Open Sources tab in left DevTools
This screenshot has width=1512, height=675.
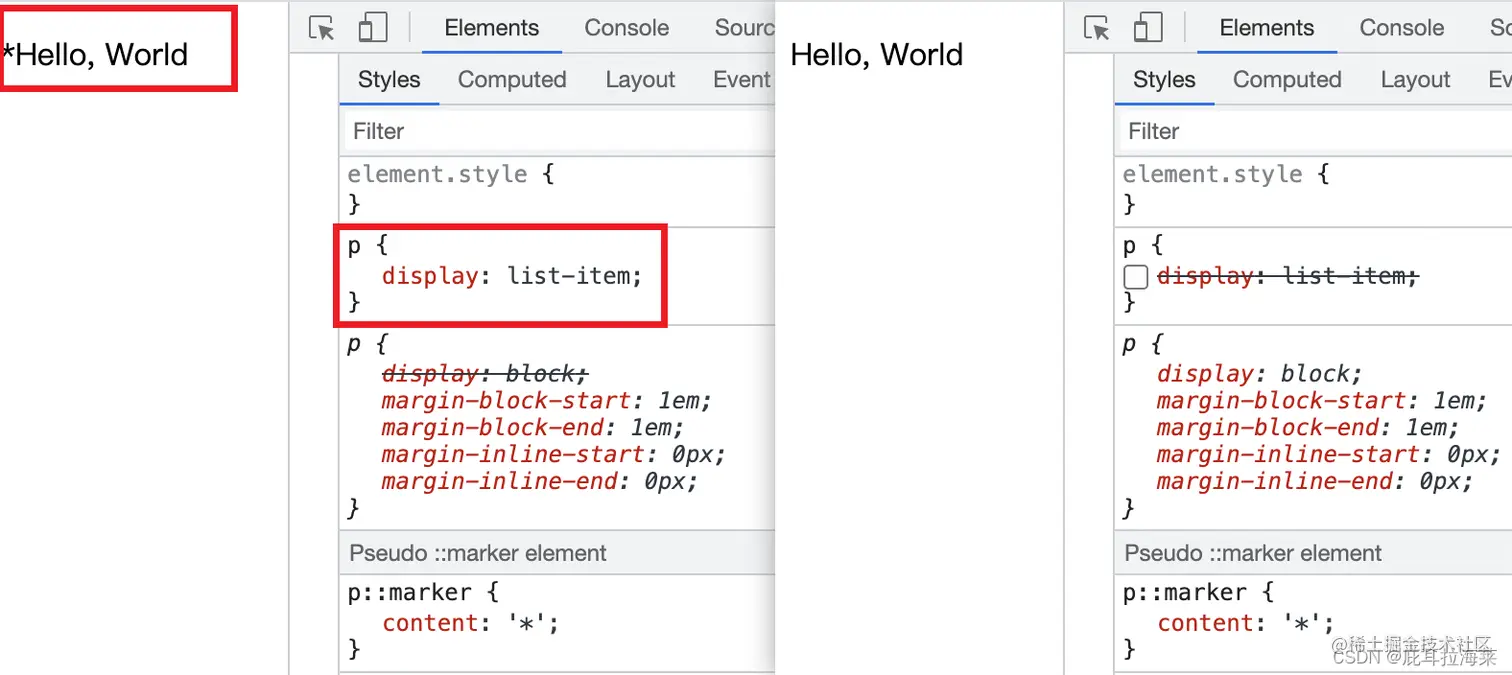744,28
